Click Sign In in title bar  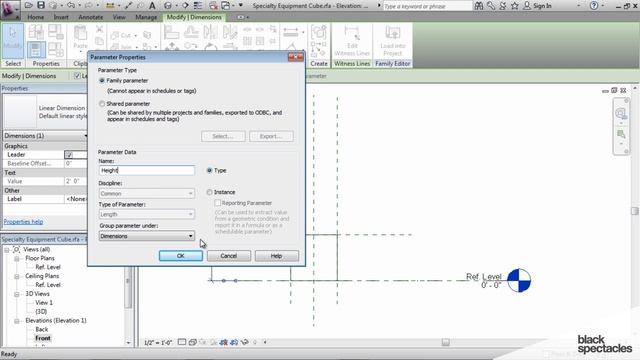coord(542,6)
